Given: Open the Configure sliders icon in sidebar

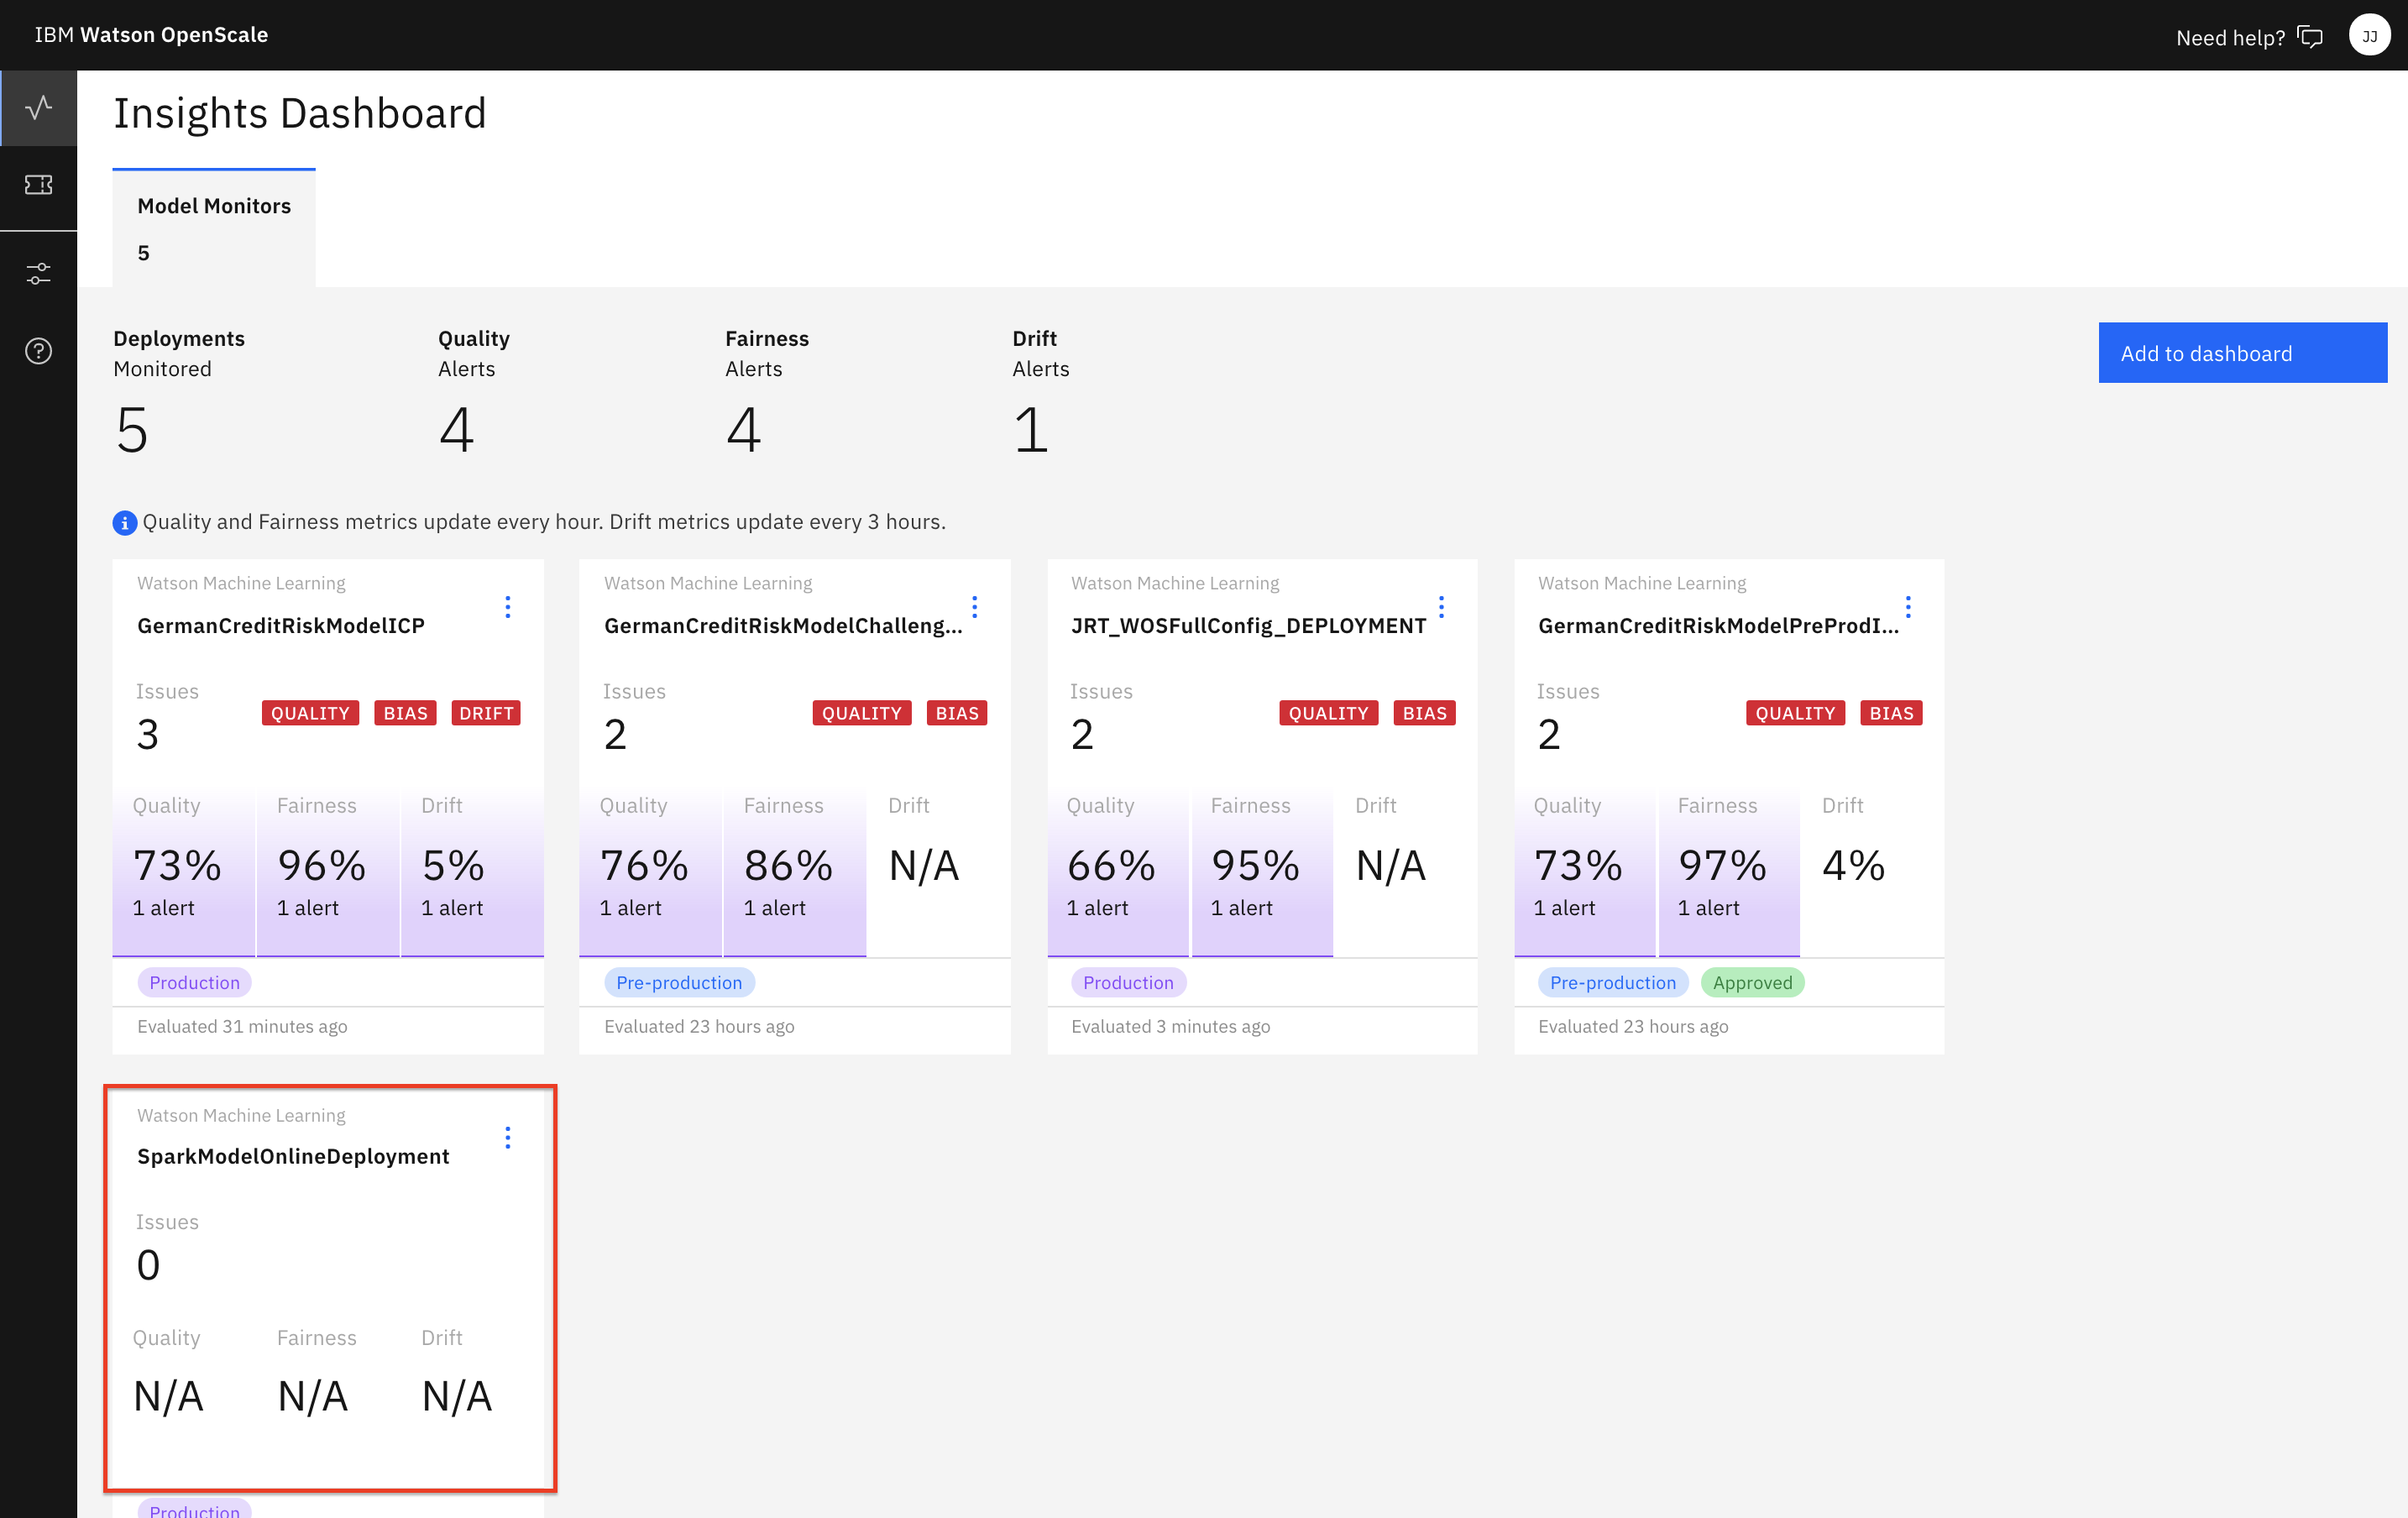Looking at the screenshot, I should click(38, 271).
